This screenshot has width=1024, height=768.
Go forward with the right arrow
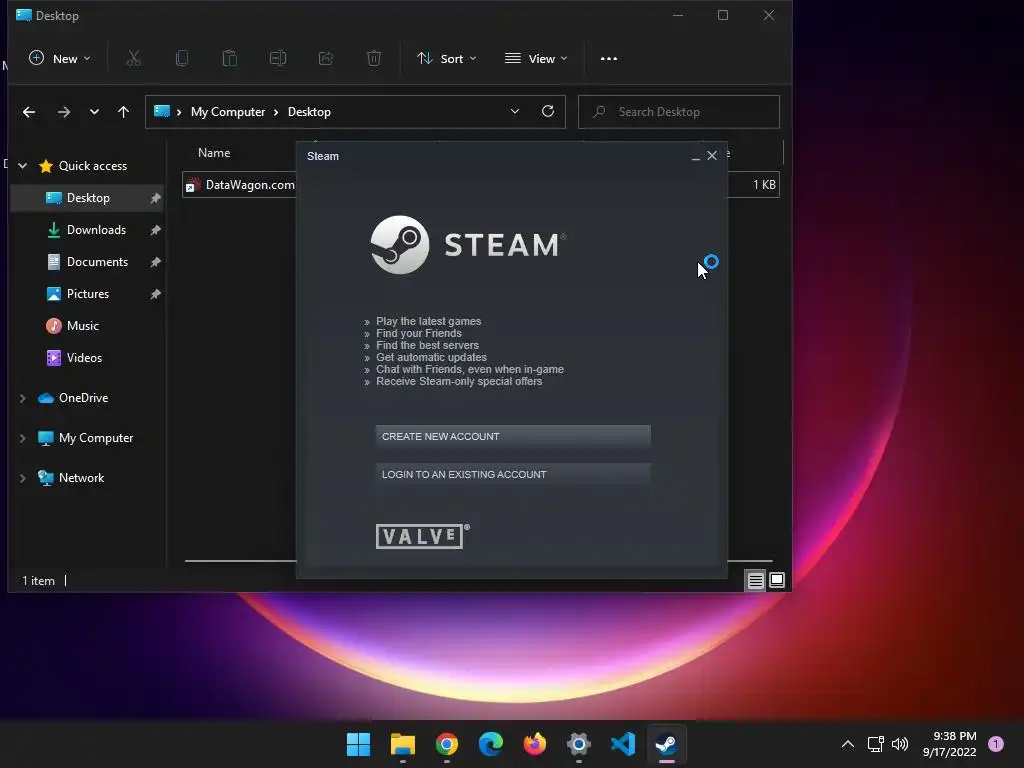[x=63, y=112]
